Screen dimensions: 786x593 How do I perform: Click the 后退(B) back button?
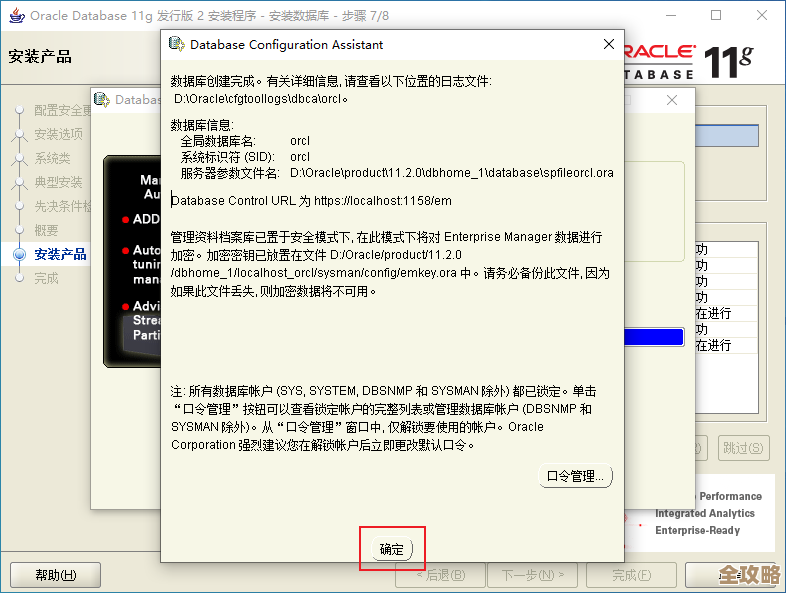point(441,575)
